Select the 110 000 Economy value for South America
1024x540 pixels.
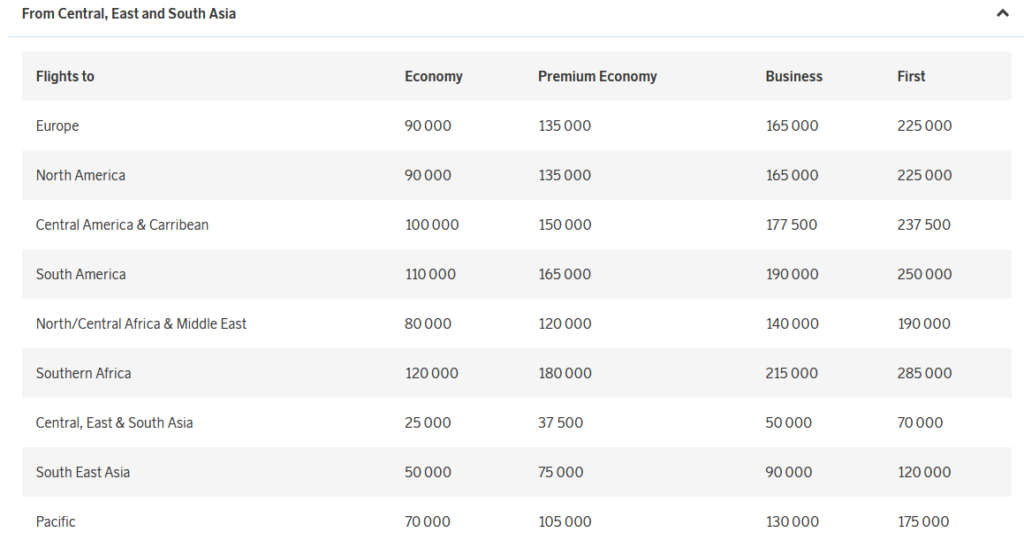pyautogui.click(x=430, y=274)
